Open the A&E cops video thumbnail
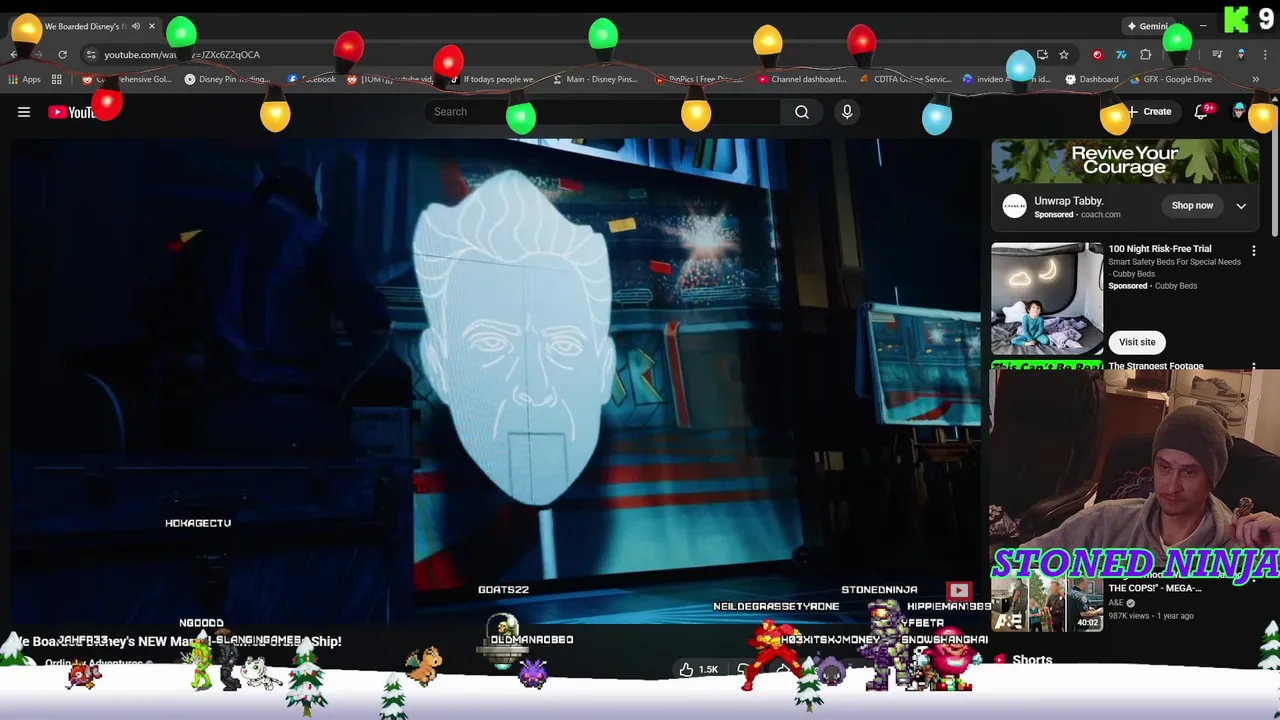The image size is (1280, 720). pyautogui.click(x=1046, y=605)
